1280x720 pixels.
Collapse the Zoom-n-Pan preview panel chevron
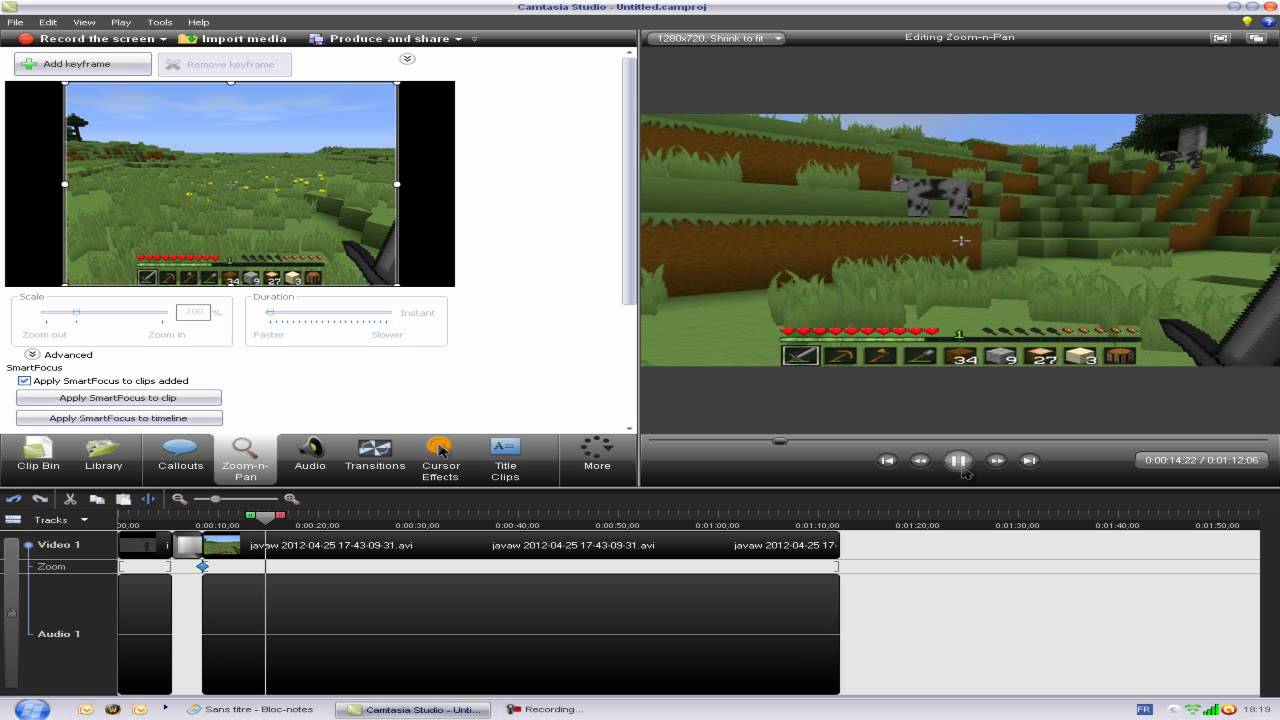point(407,59)
